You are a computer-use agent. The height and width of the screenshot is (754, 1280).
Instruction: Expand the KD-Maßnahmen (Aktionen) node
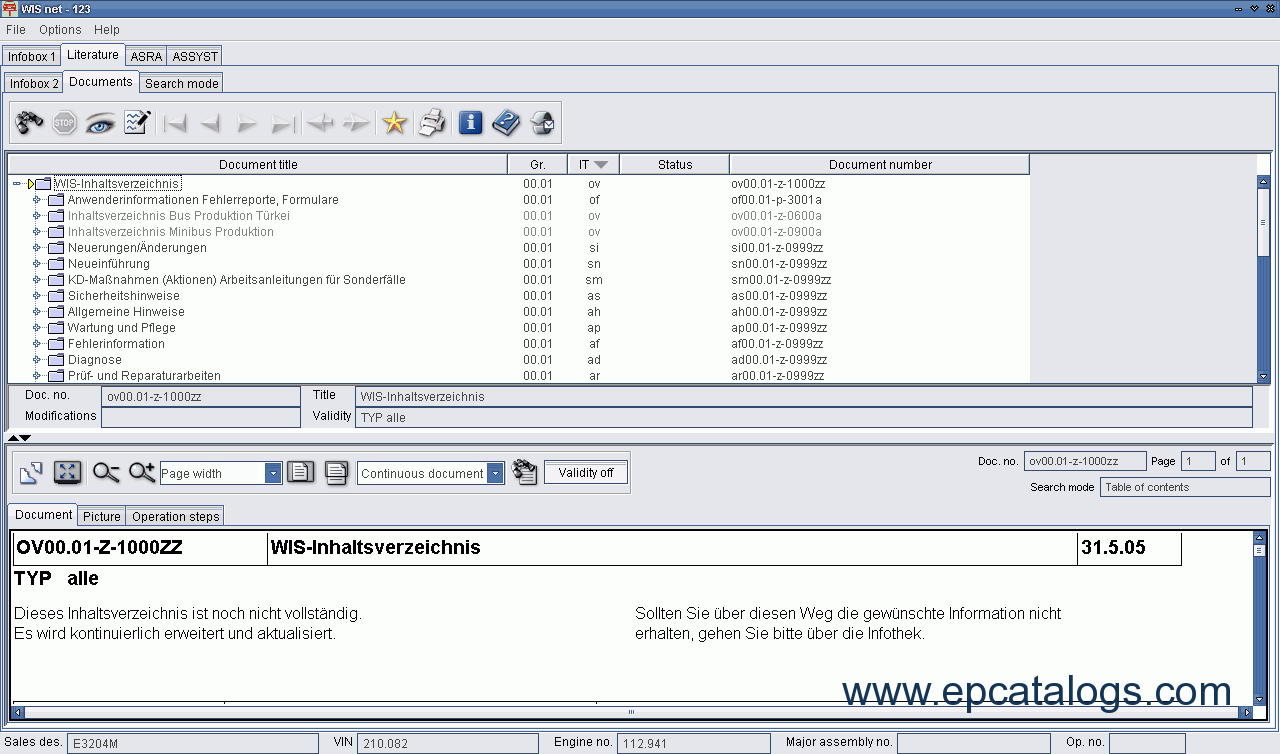coord(37,280)
